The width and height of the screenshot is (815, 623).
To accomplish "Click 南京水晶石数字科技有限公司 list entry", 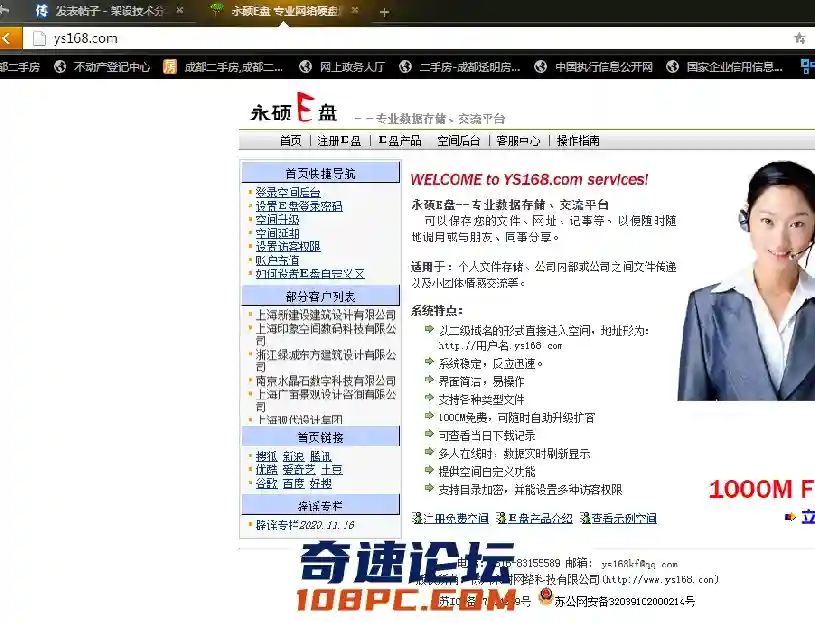I will (x=325, y=381).
